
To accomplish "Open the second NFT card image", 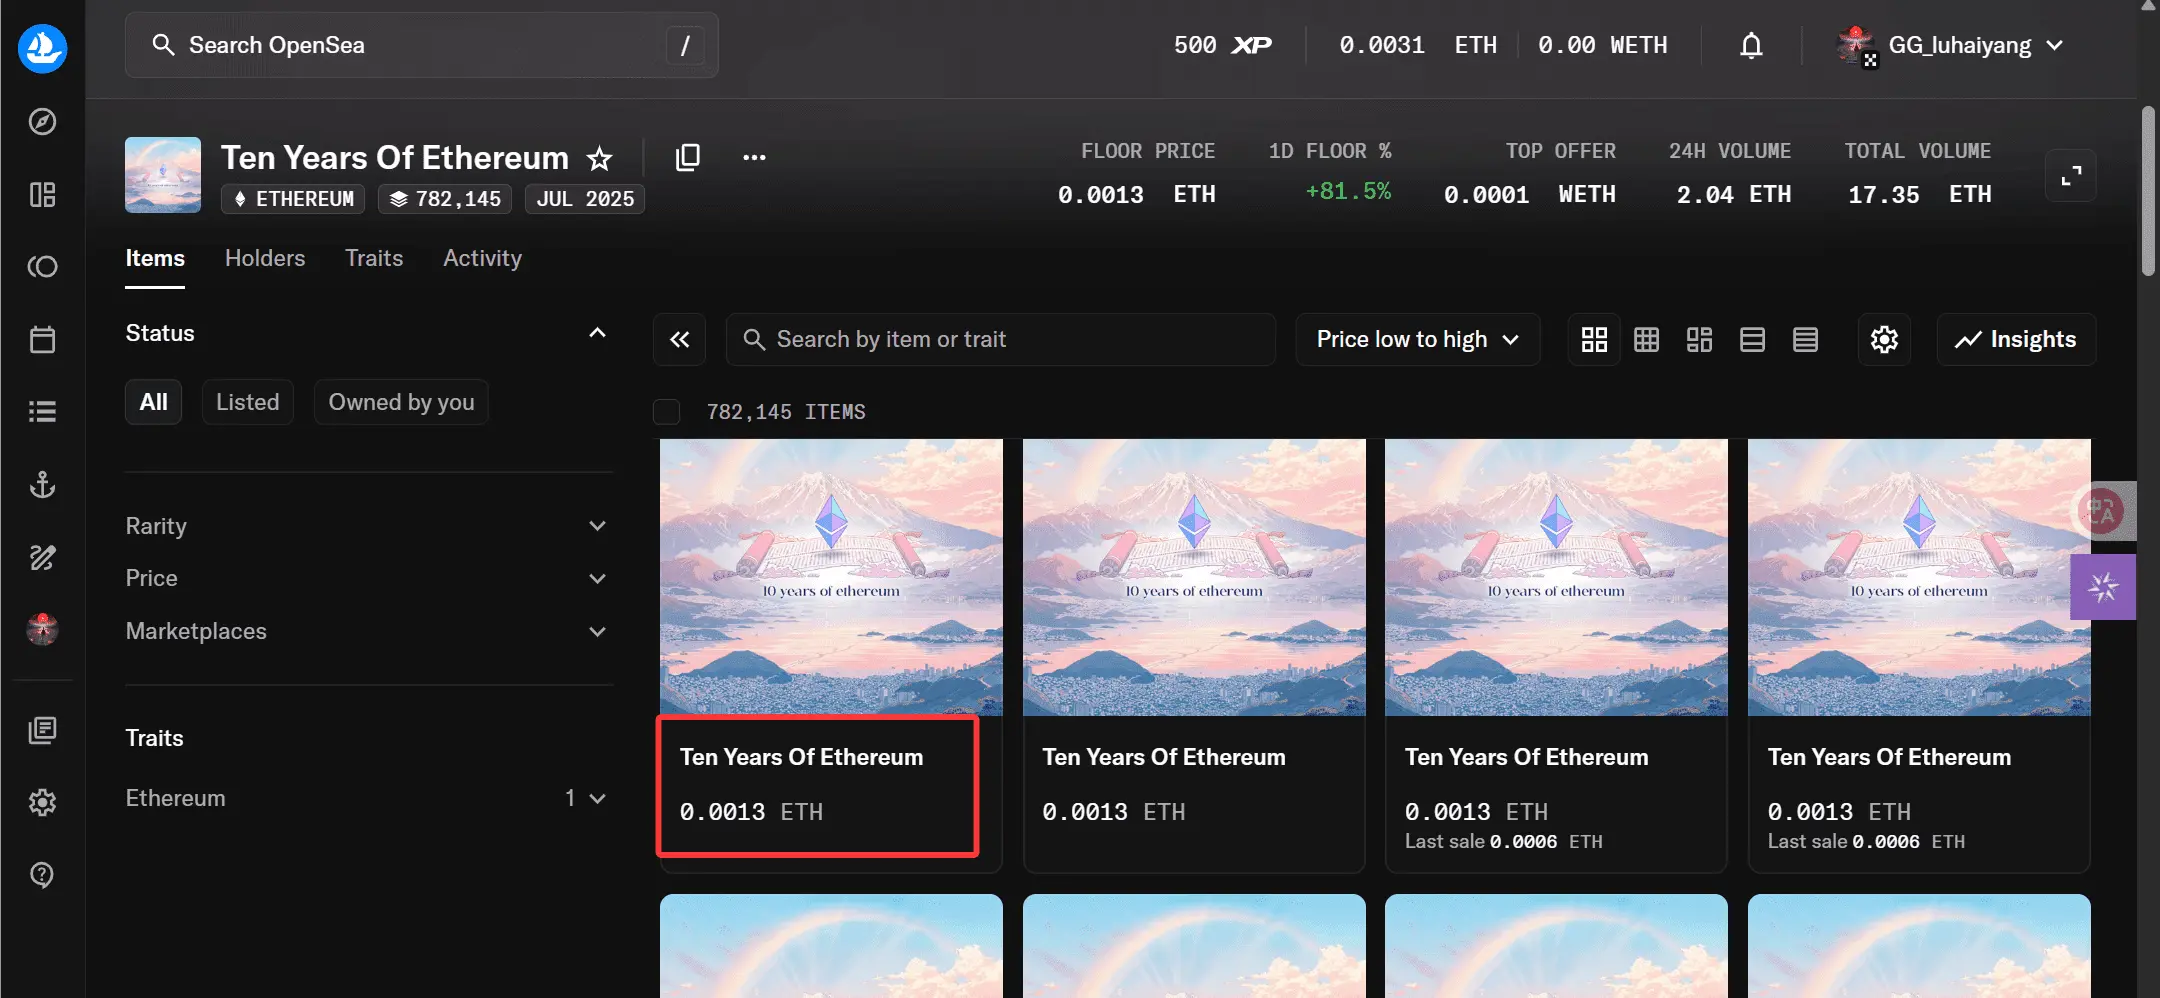I will 1194,577.
